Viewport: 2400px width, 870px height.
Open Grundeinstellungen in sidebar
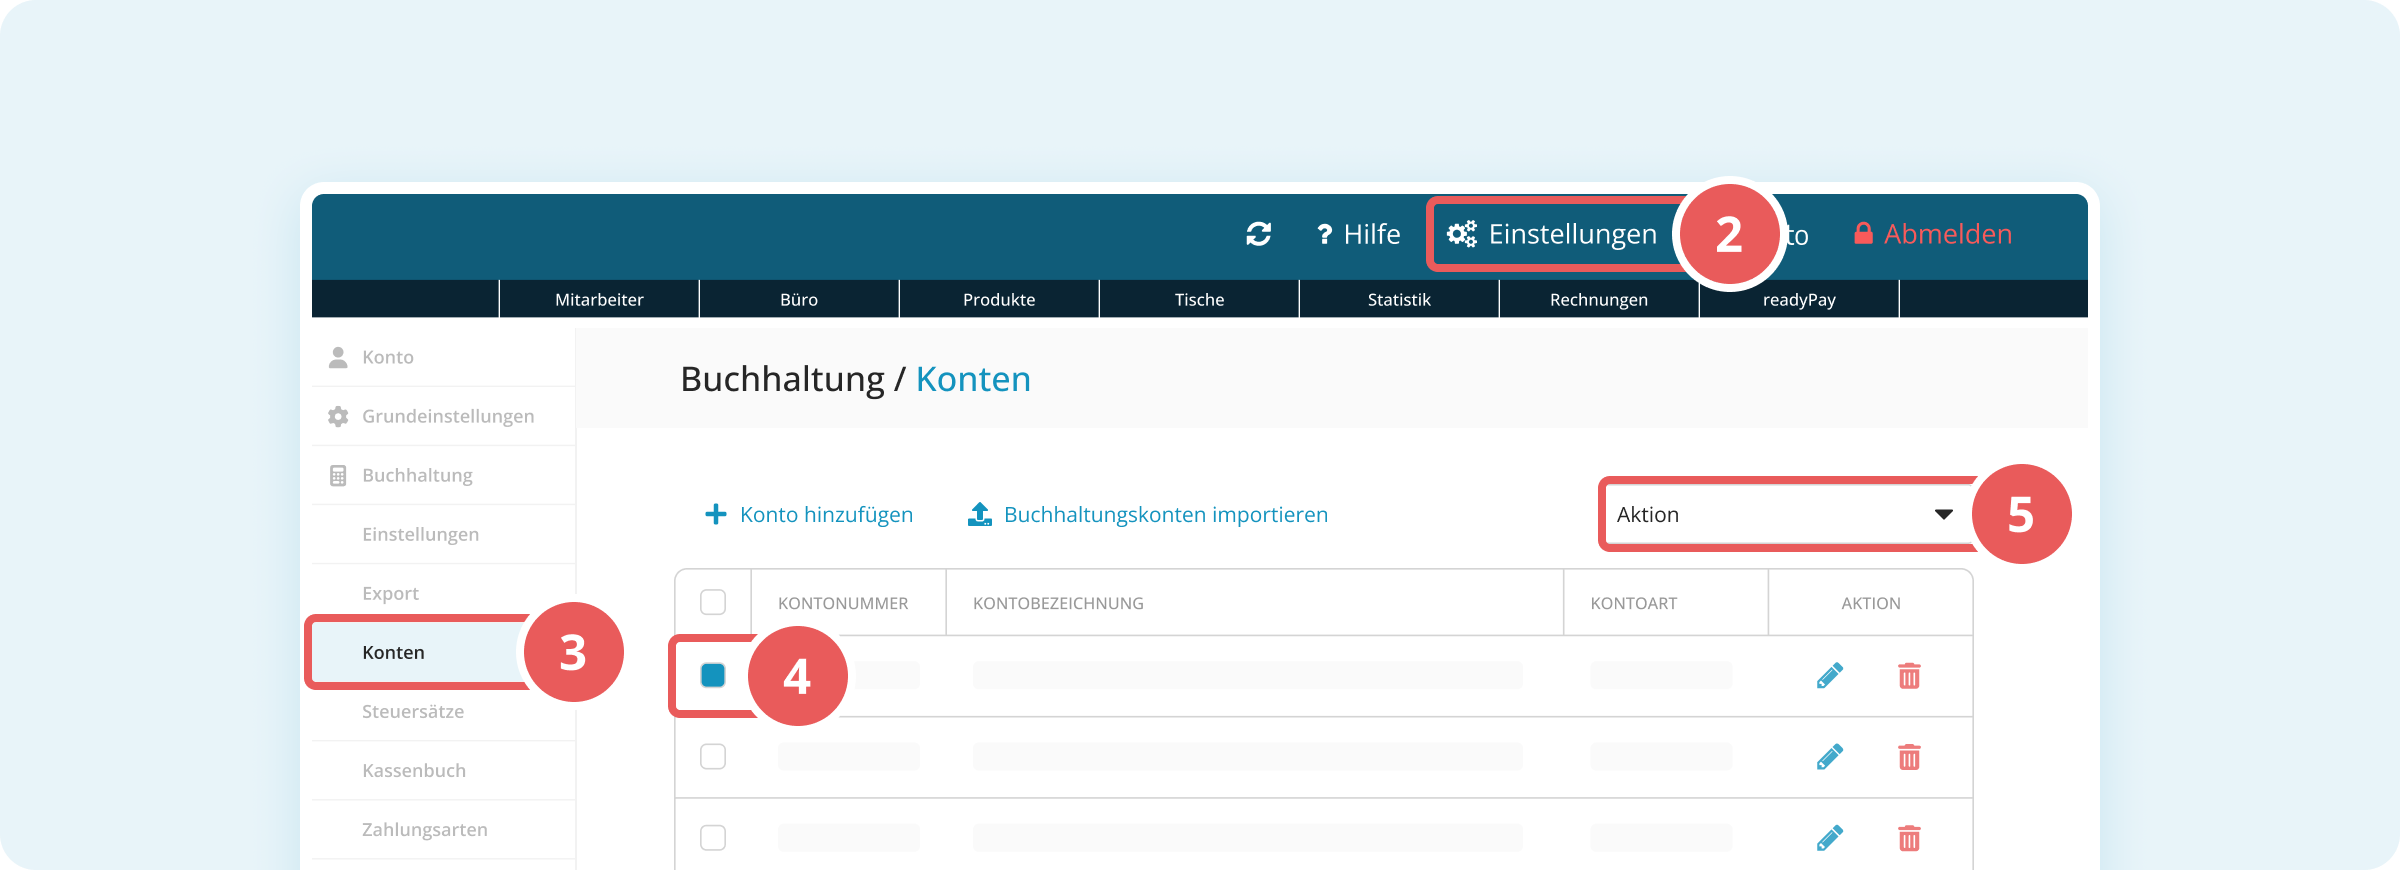[444, 416]
